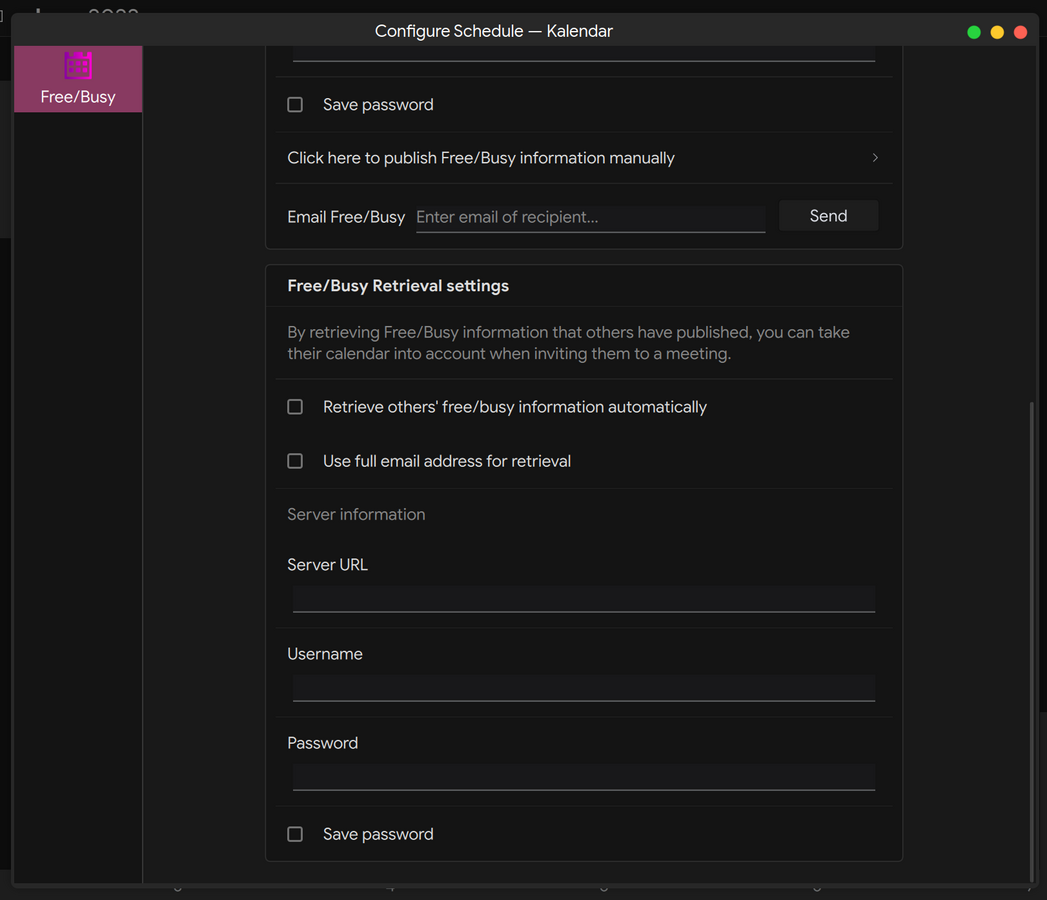
Task: Click the yellow window control button
Action: (997, 32)
